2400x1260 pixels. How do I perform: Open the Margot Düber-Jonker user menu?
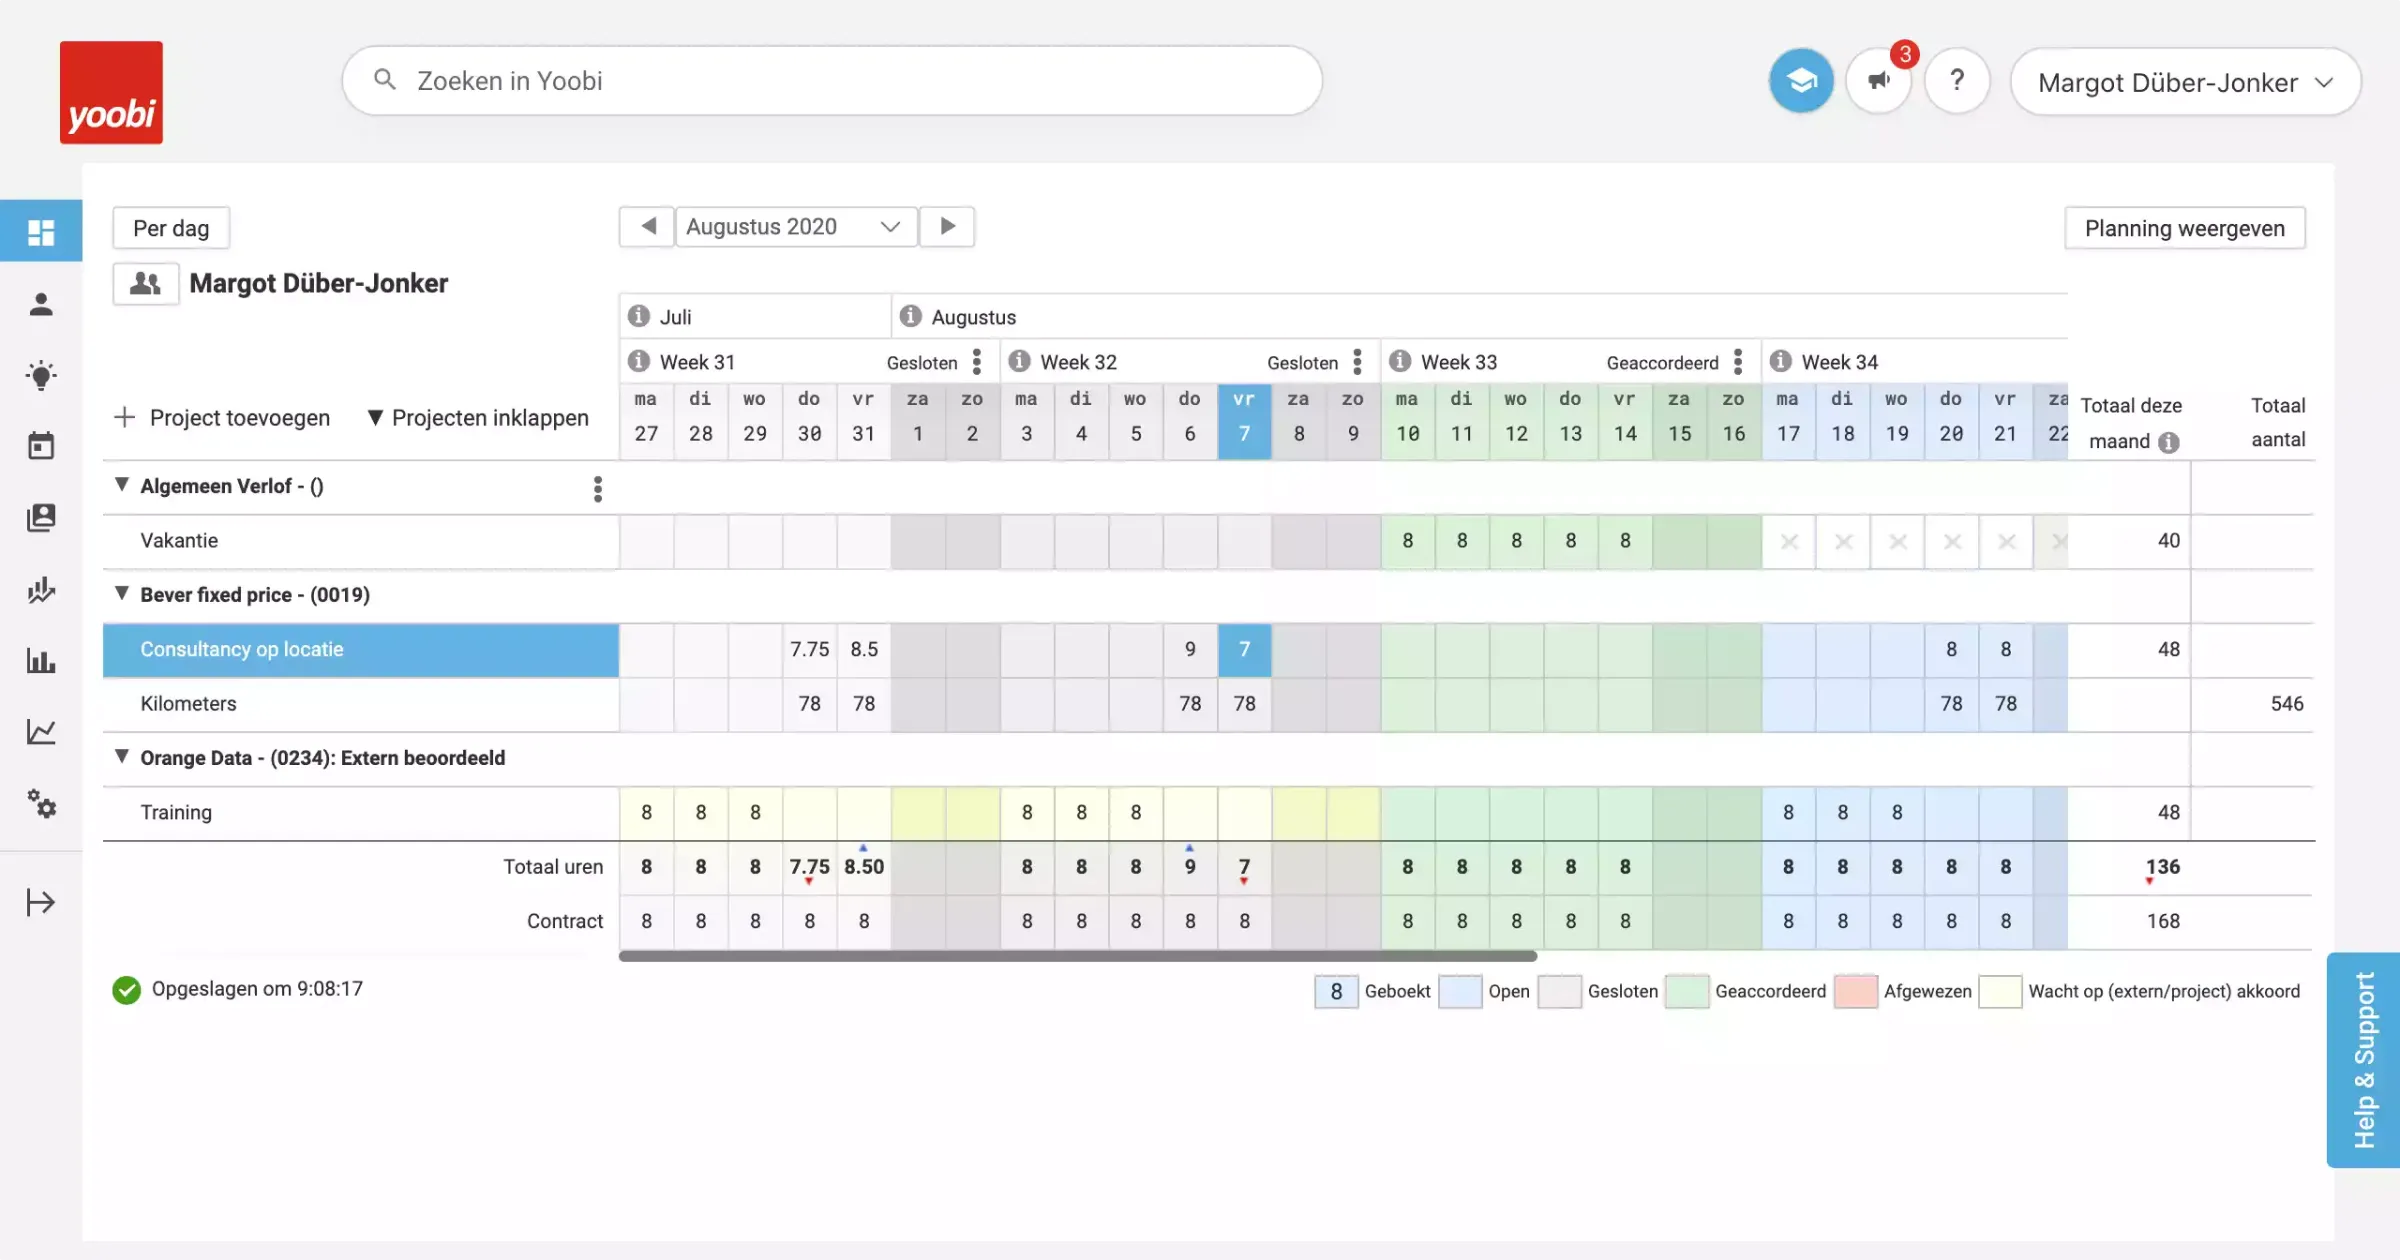tap(2185, 82)
